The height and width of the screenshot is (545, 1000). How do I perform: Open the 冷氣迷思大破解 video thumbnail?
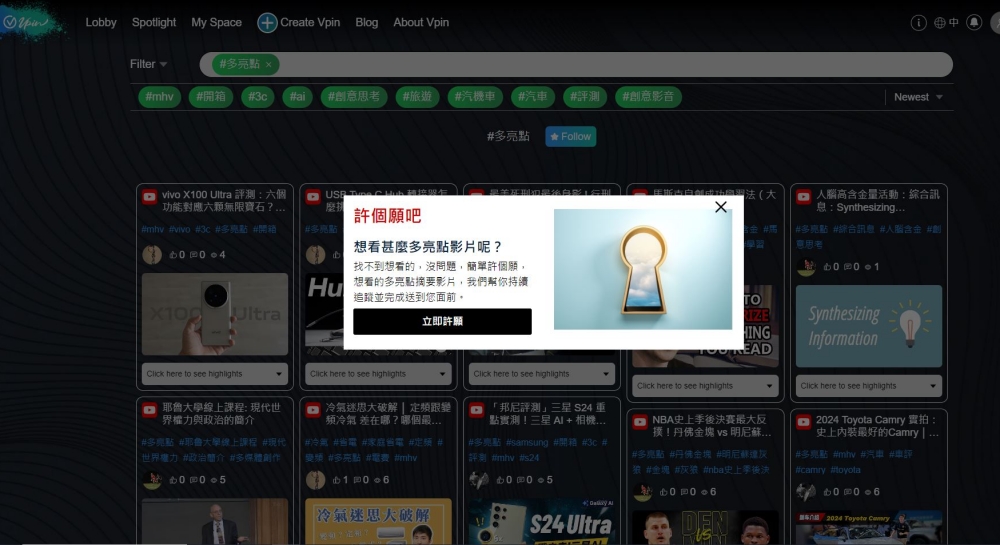pos(378,521)
